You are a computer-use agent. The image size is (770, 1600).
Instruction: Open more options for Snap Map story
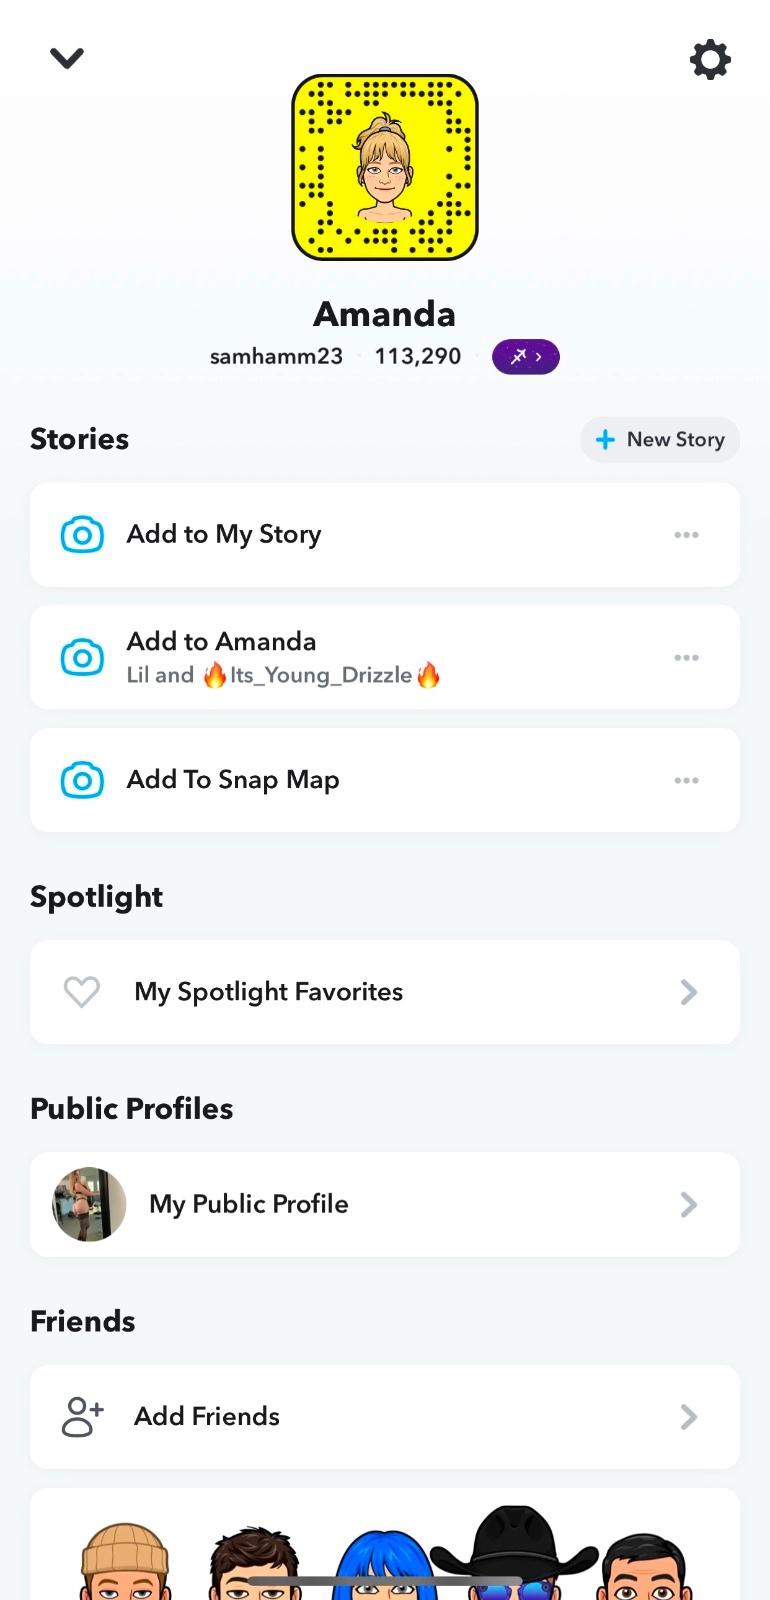686,780
